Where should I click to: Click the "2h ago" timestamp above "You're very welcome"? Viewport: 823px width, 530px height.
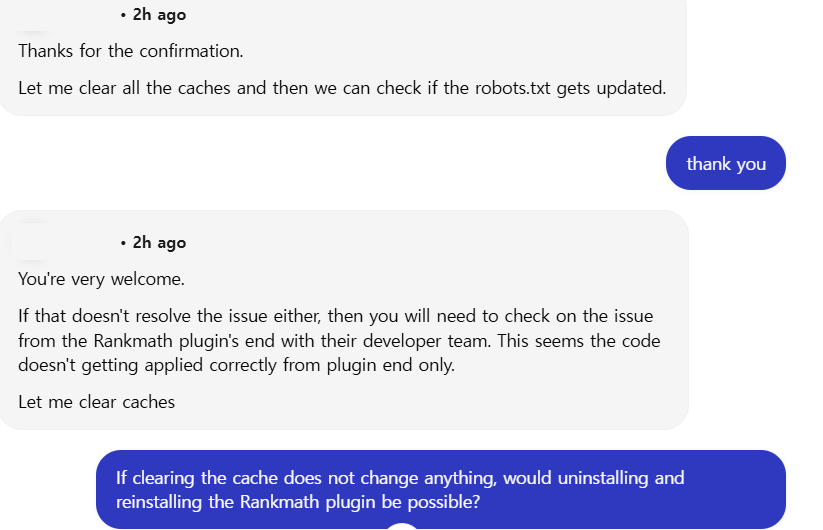click(159, 243)
